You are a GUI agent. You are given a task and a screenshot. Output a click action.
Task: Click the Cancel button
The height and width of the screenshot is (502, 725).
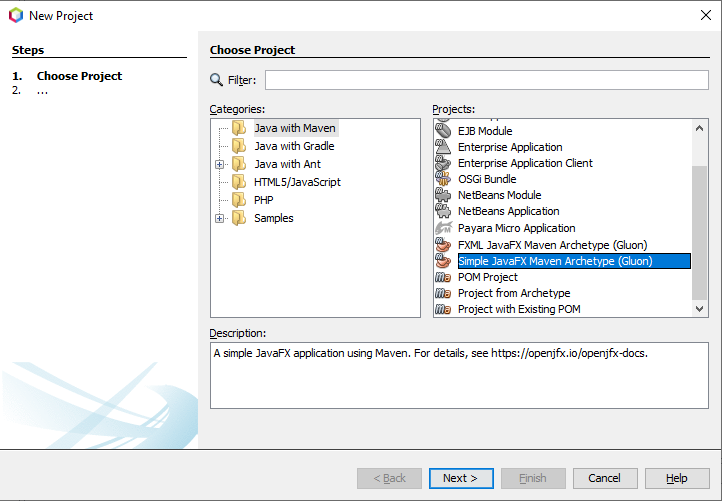pos(605,478)
